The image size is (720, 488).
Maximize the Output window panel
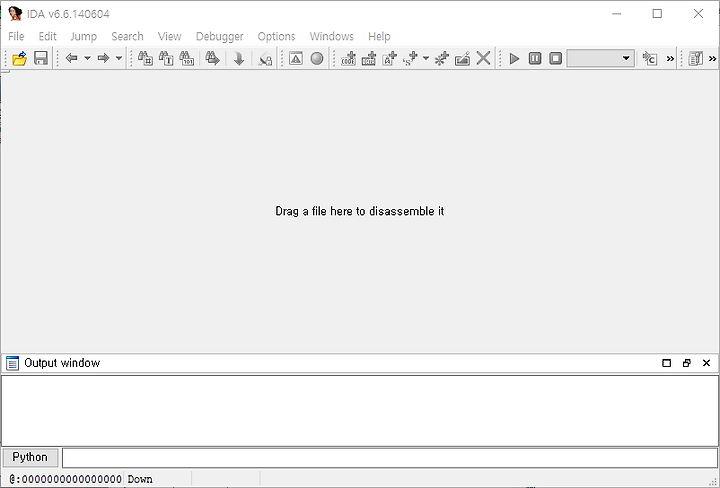click(667, 363)
